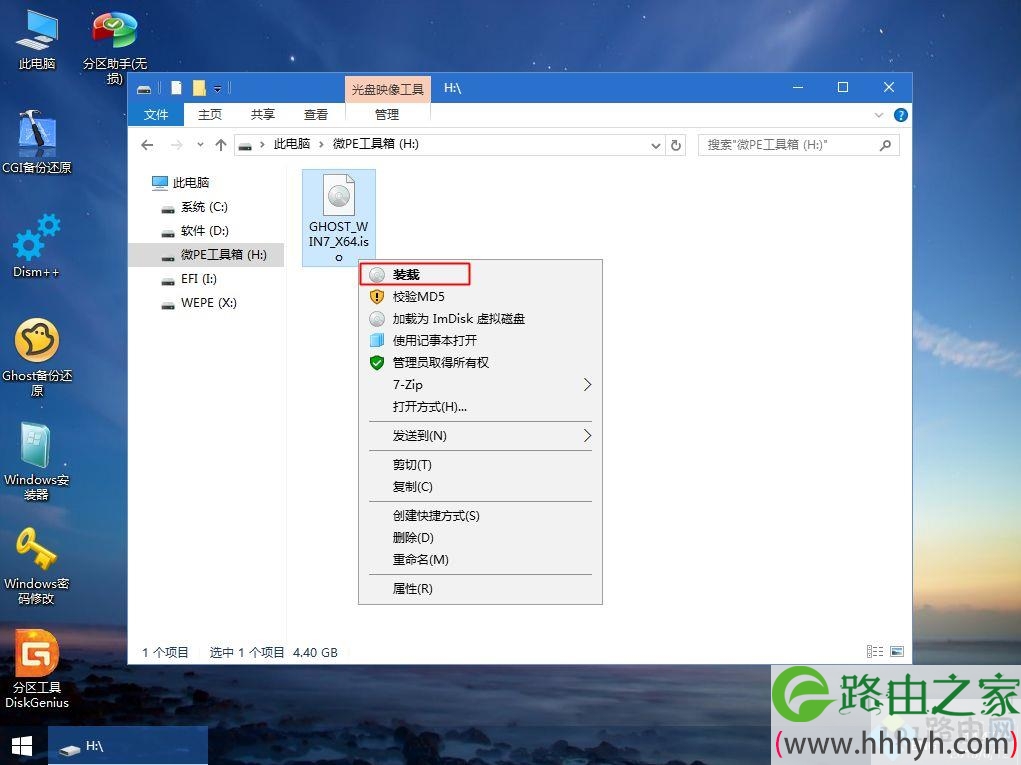
Task: Launch the Windows installer desktop icon
Action: tap(36, 462)
